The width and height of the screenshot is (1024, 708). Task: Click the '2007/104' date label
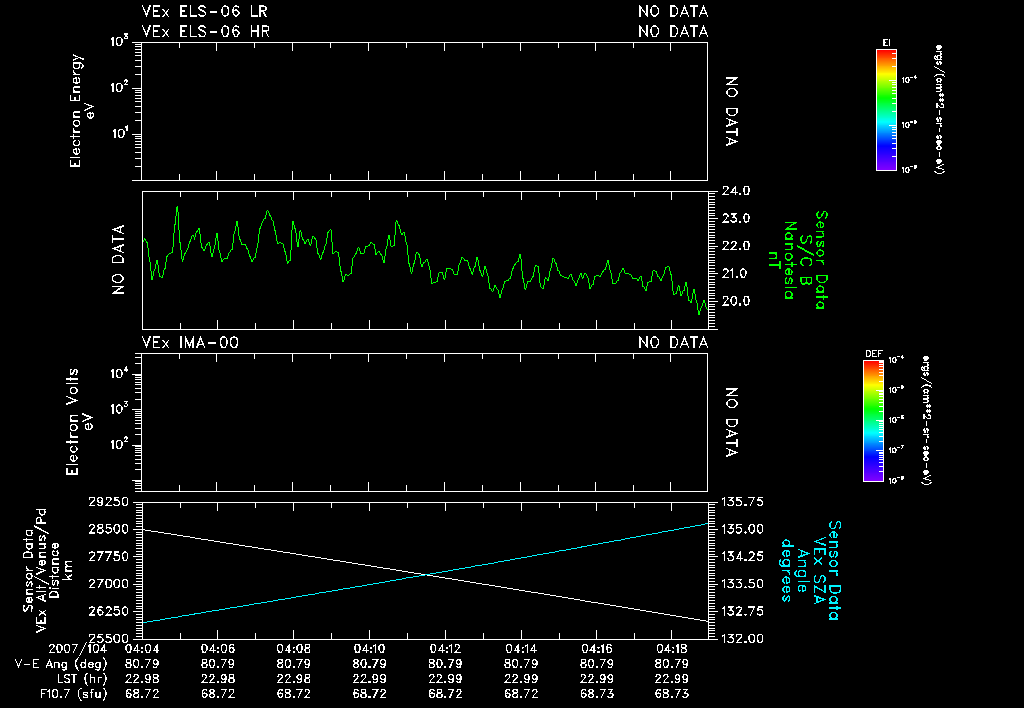[78, 649]
